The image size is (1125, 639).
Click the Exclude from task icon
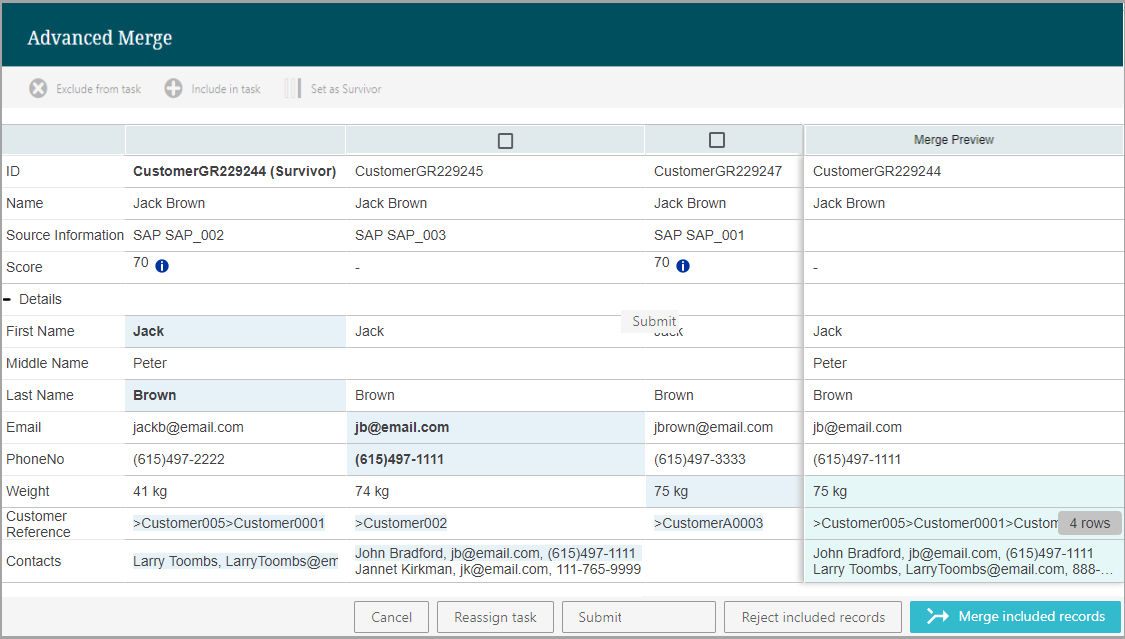38,89
